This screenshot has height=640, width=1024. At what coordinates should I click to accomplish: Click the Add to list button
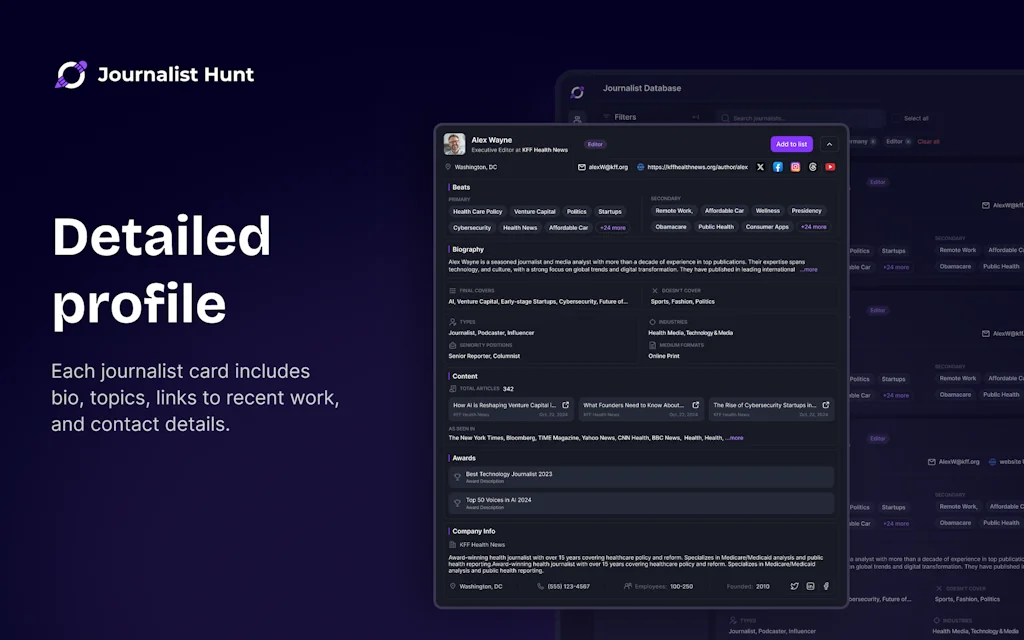click(x=790, y=143)
